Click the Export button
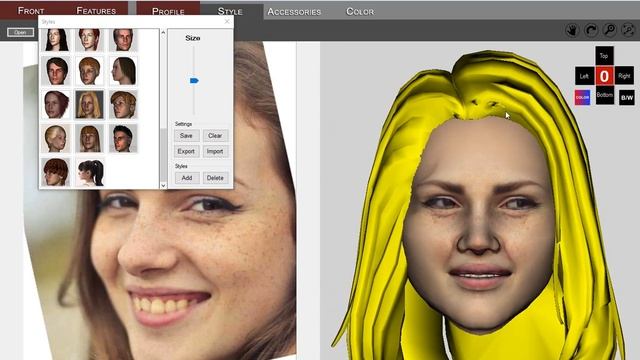 [186, 151]
